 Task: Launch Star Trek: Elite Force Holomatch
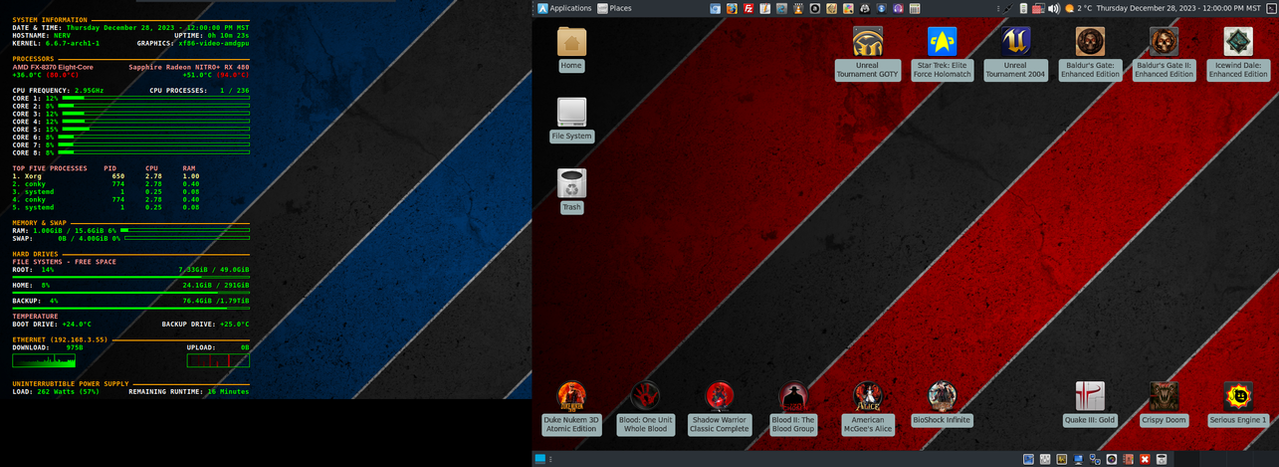[x=941, y=53]
